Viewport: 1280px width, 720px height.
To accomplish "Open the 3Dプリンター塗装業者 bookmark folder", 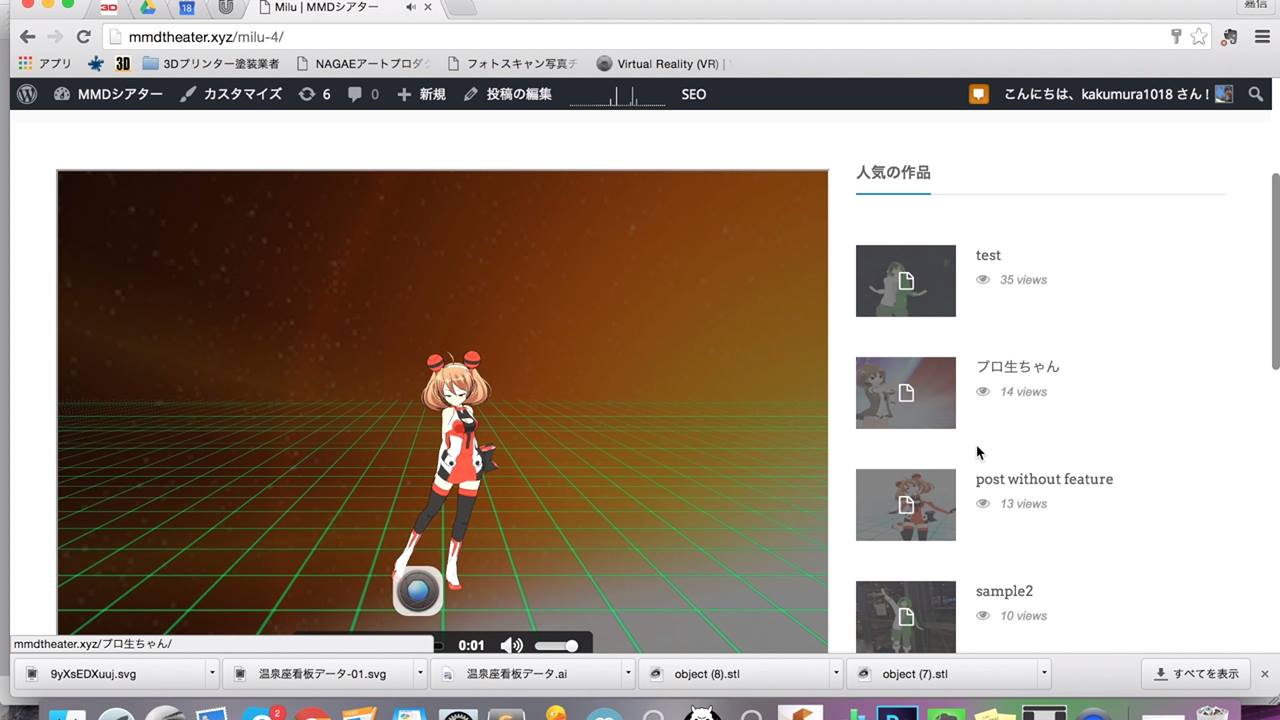I will point(211,64).
